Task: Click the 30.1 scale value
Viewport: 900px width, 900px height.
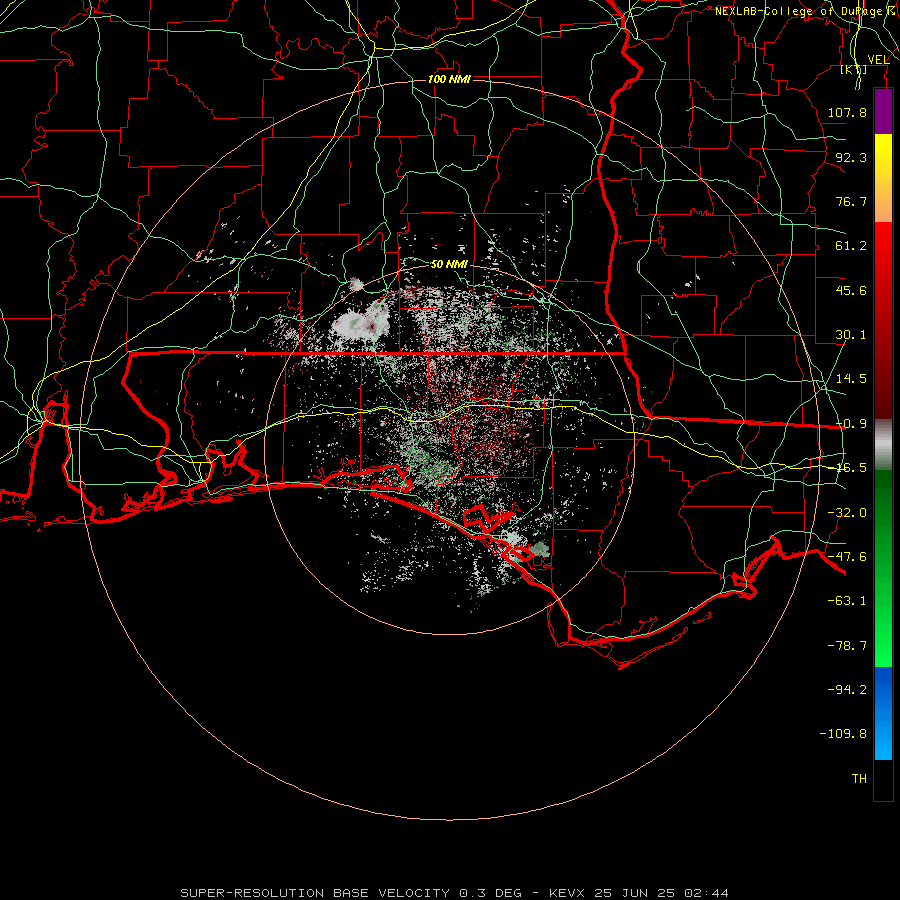Action: tap(851, 335)
